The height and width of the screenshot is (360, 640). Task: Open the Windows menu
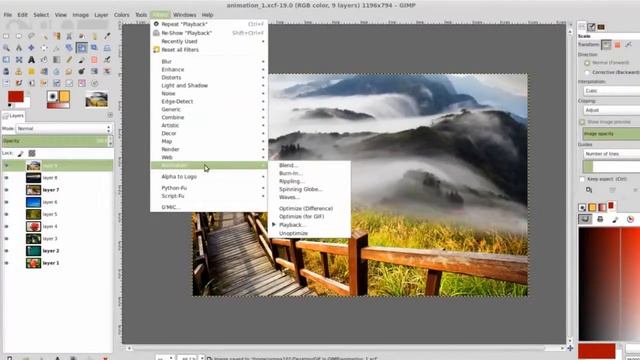184,15
